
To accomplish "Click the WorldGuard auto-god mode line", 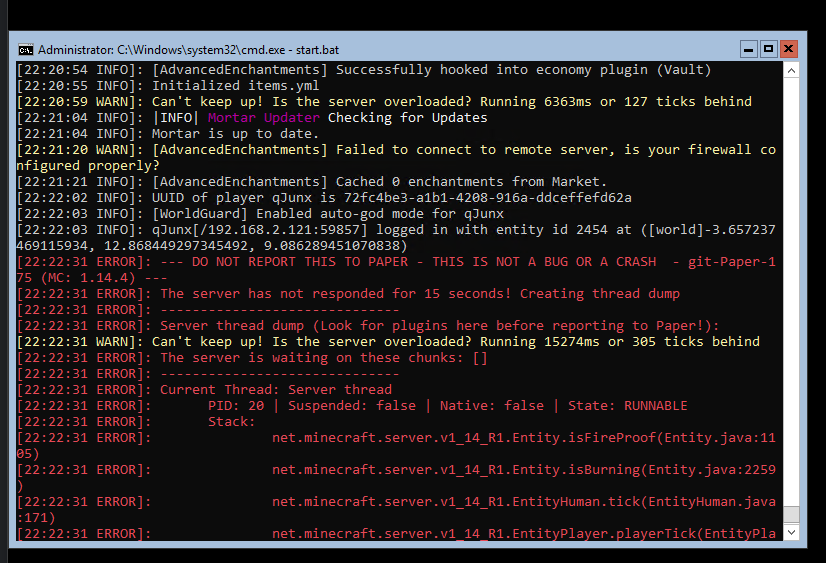I will click(260, 213).
